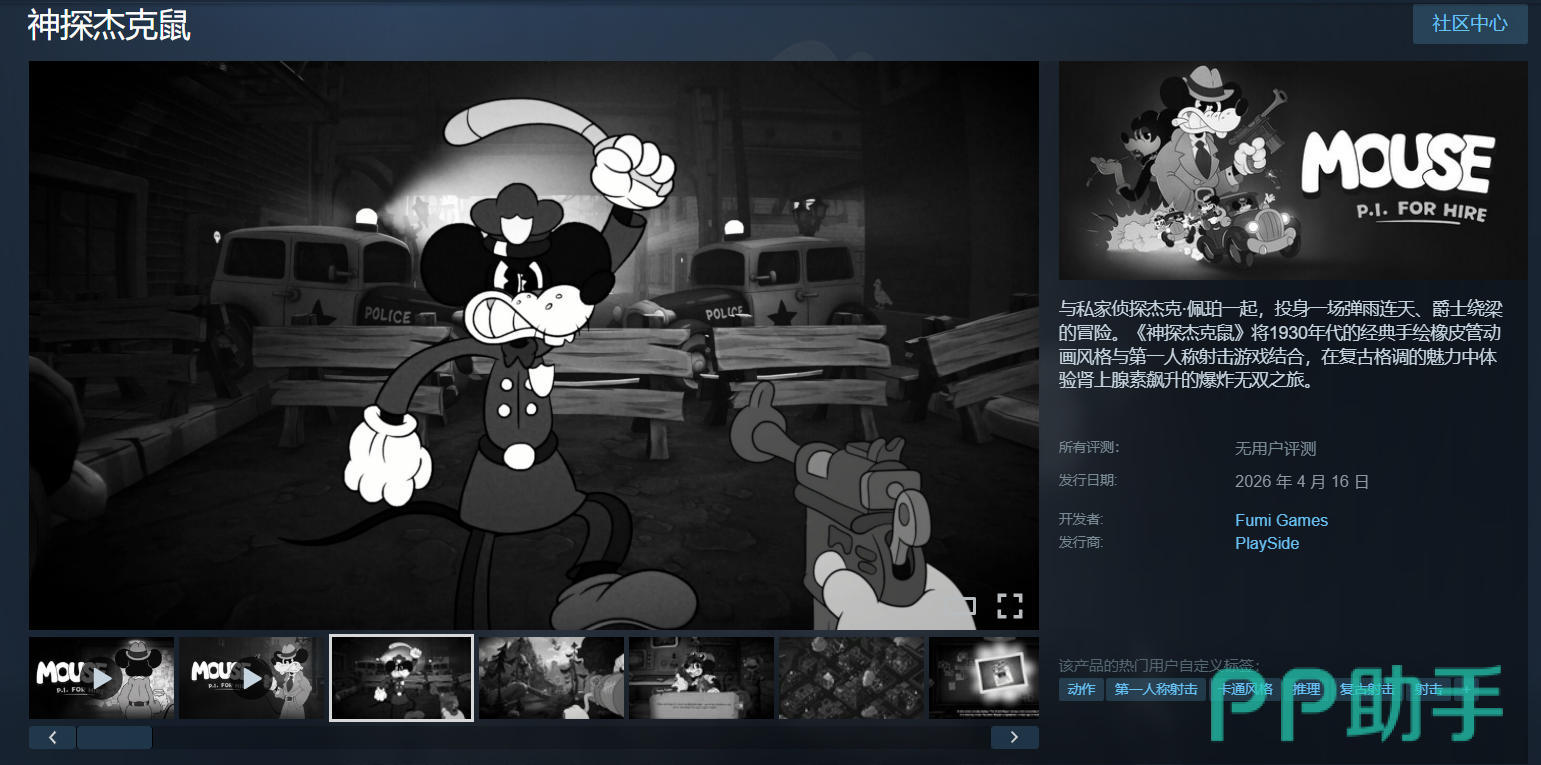Click the 发行商: label
1541x765 pixels.
[x=1081, y=542]
